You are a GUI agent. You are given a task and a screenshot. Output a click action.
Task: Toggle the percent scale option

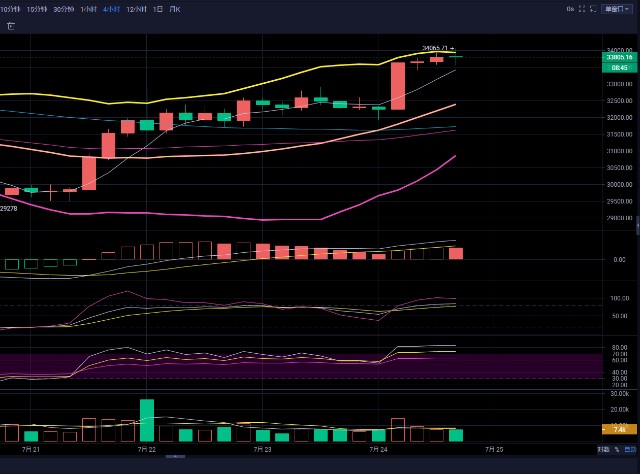pyautogui.click(x=617, y=450)
